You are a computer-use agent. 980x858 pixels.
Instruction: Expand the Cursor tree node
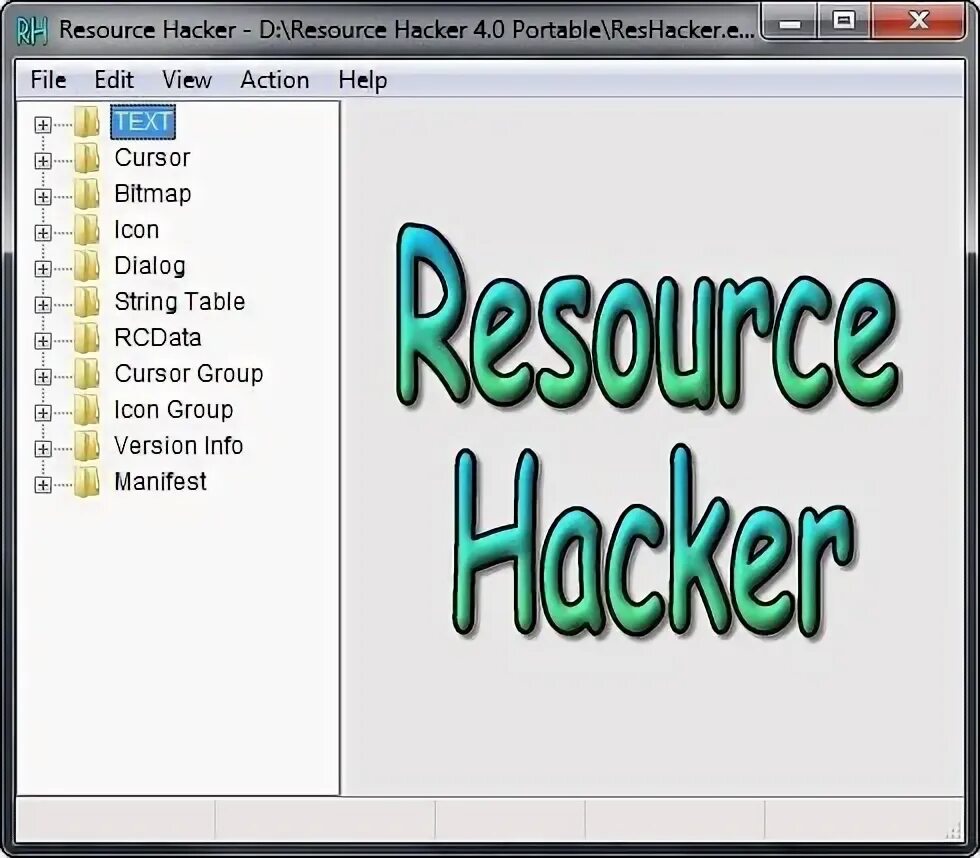coord(42,161)
